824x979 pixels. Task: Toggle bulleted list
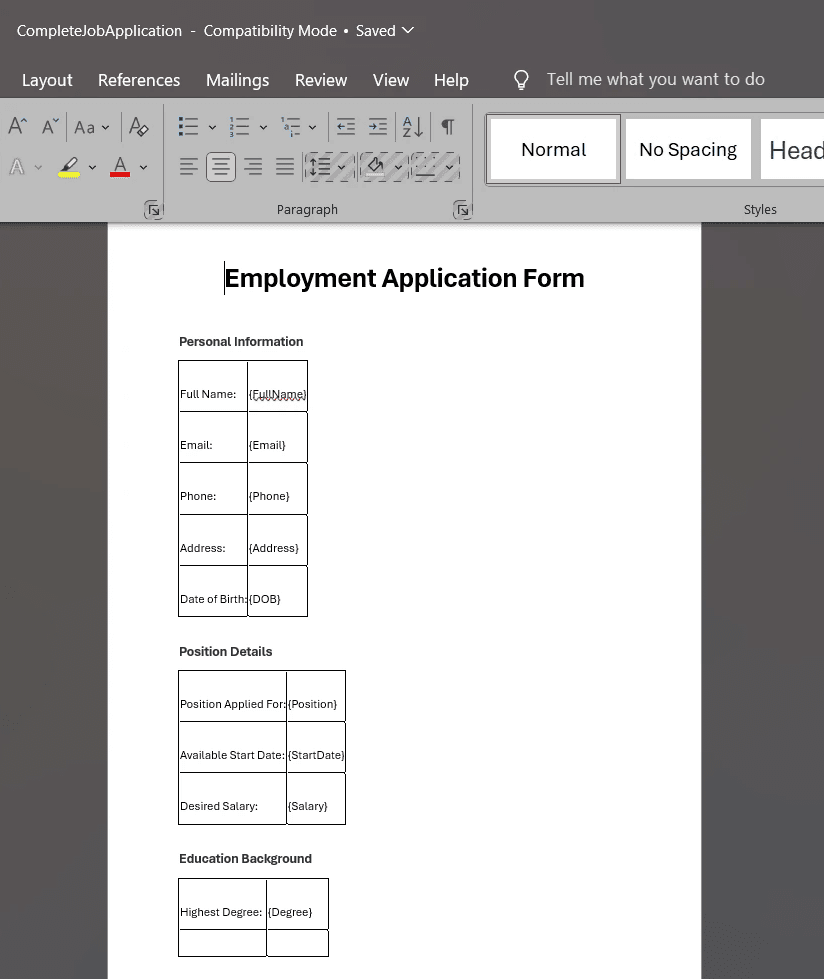[x=188, y=127]
